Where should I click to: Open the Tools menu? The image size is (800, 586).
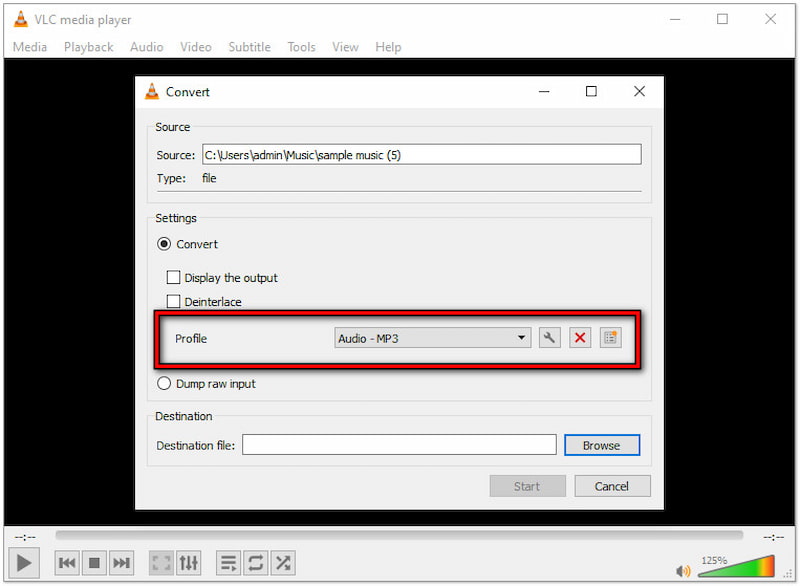coord(301,47)
